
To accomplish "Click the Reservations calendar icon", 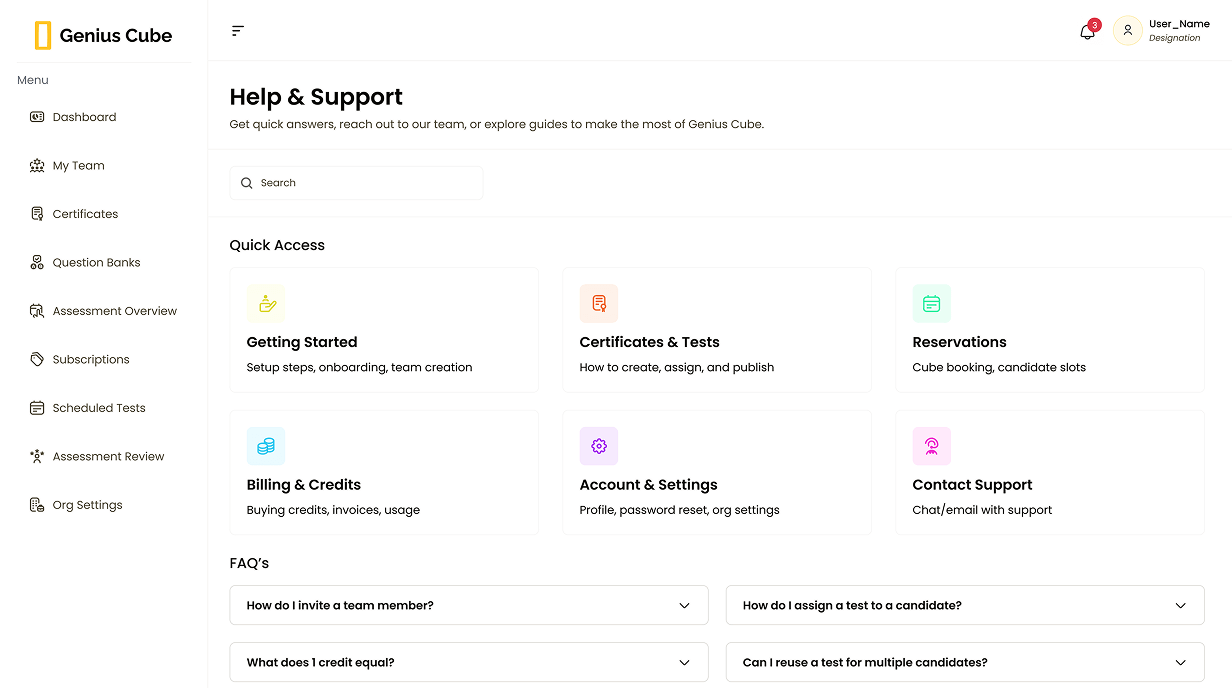I will point(931,304).
